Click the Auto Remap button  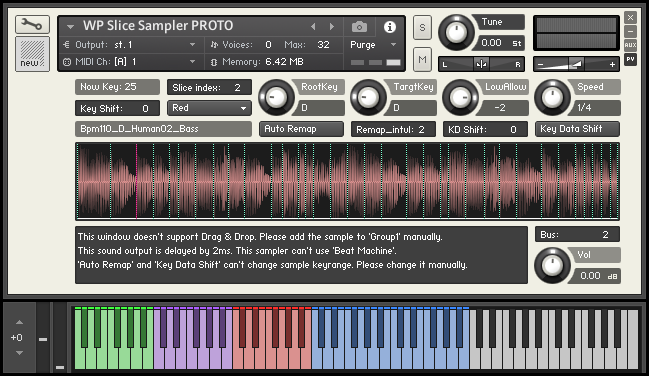301,129
